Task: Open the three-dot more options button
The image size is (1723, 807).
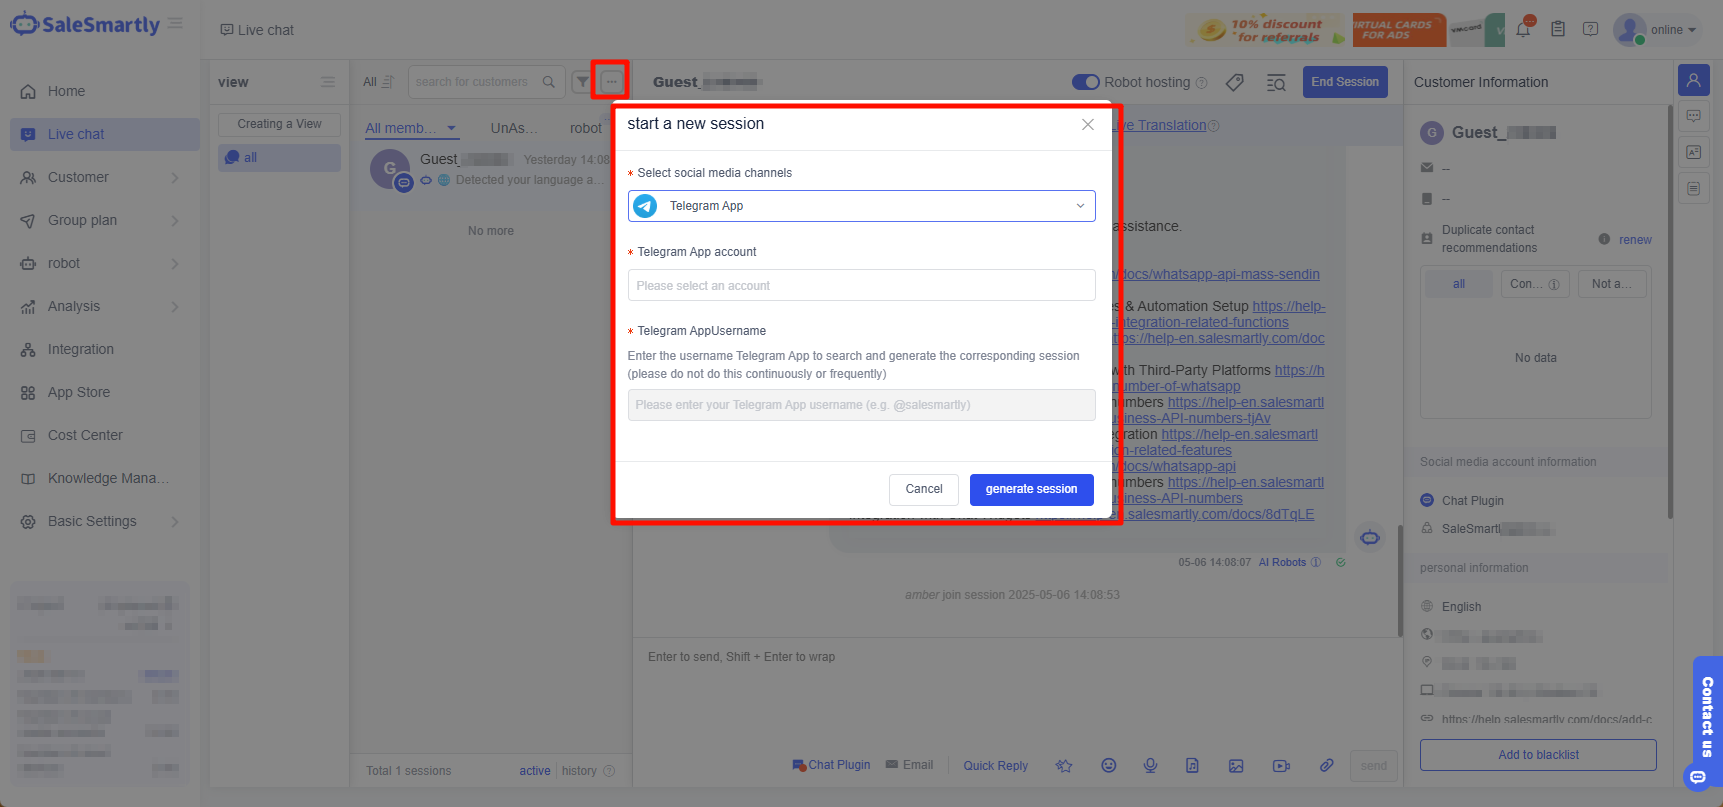Action: pos(611,82)
